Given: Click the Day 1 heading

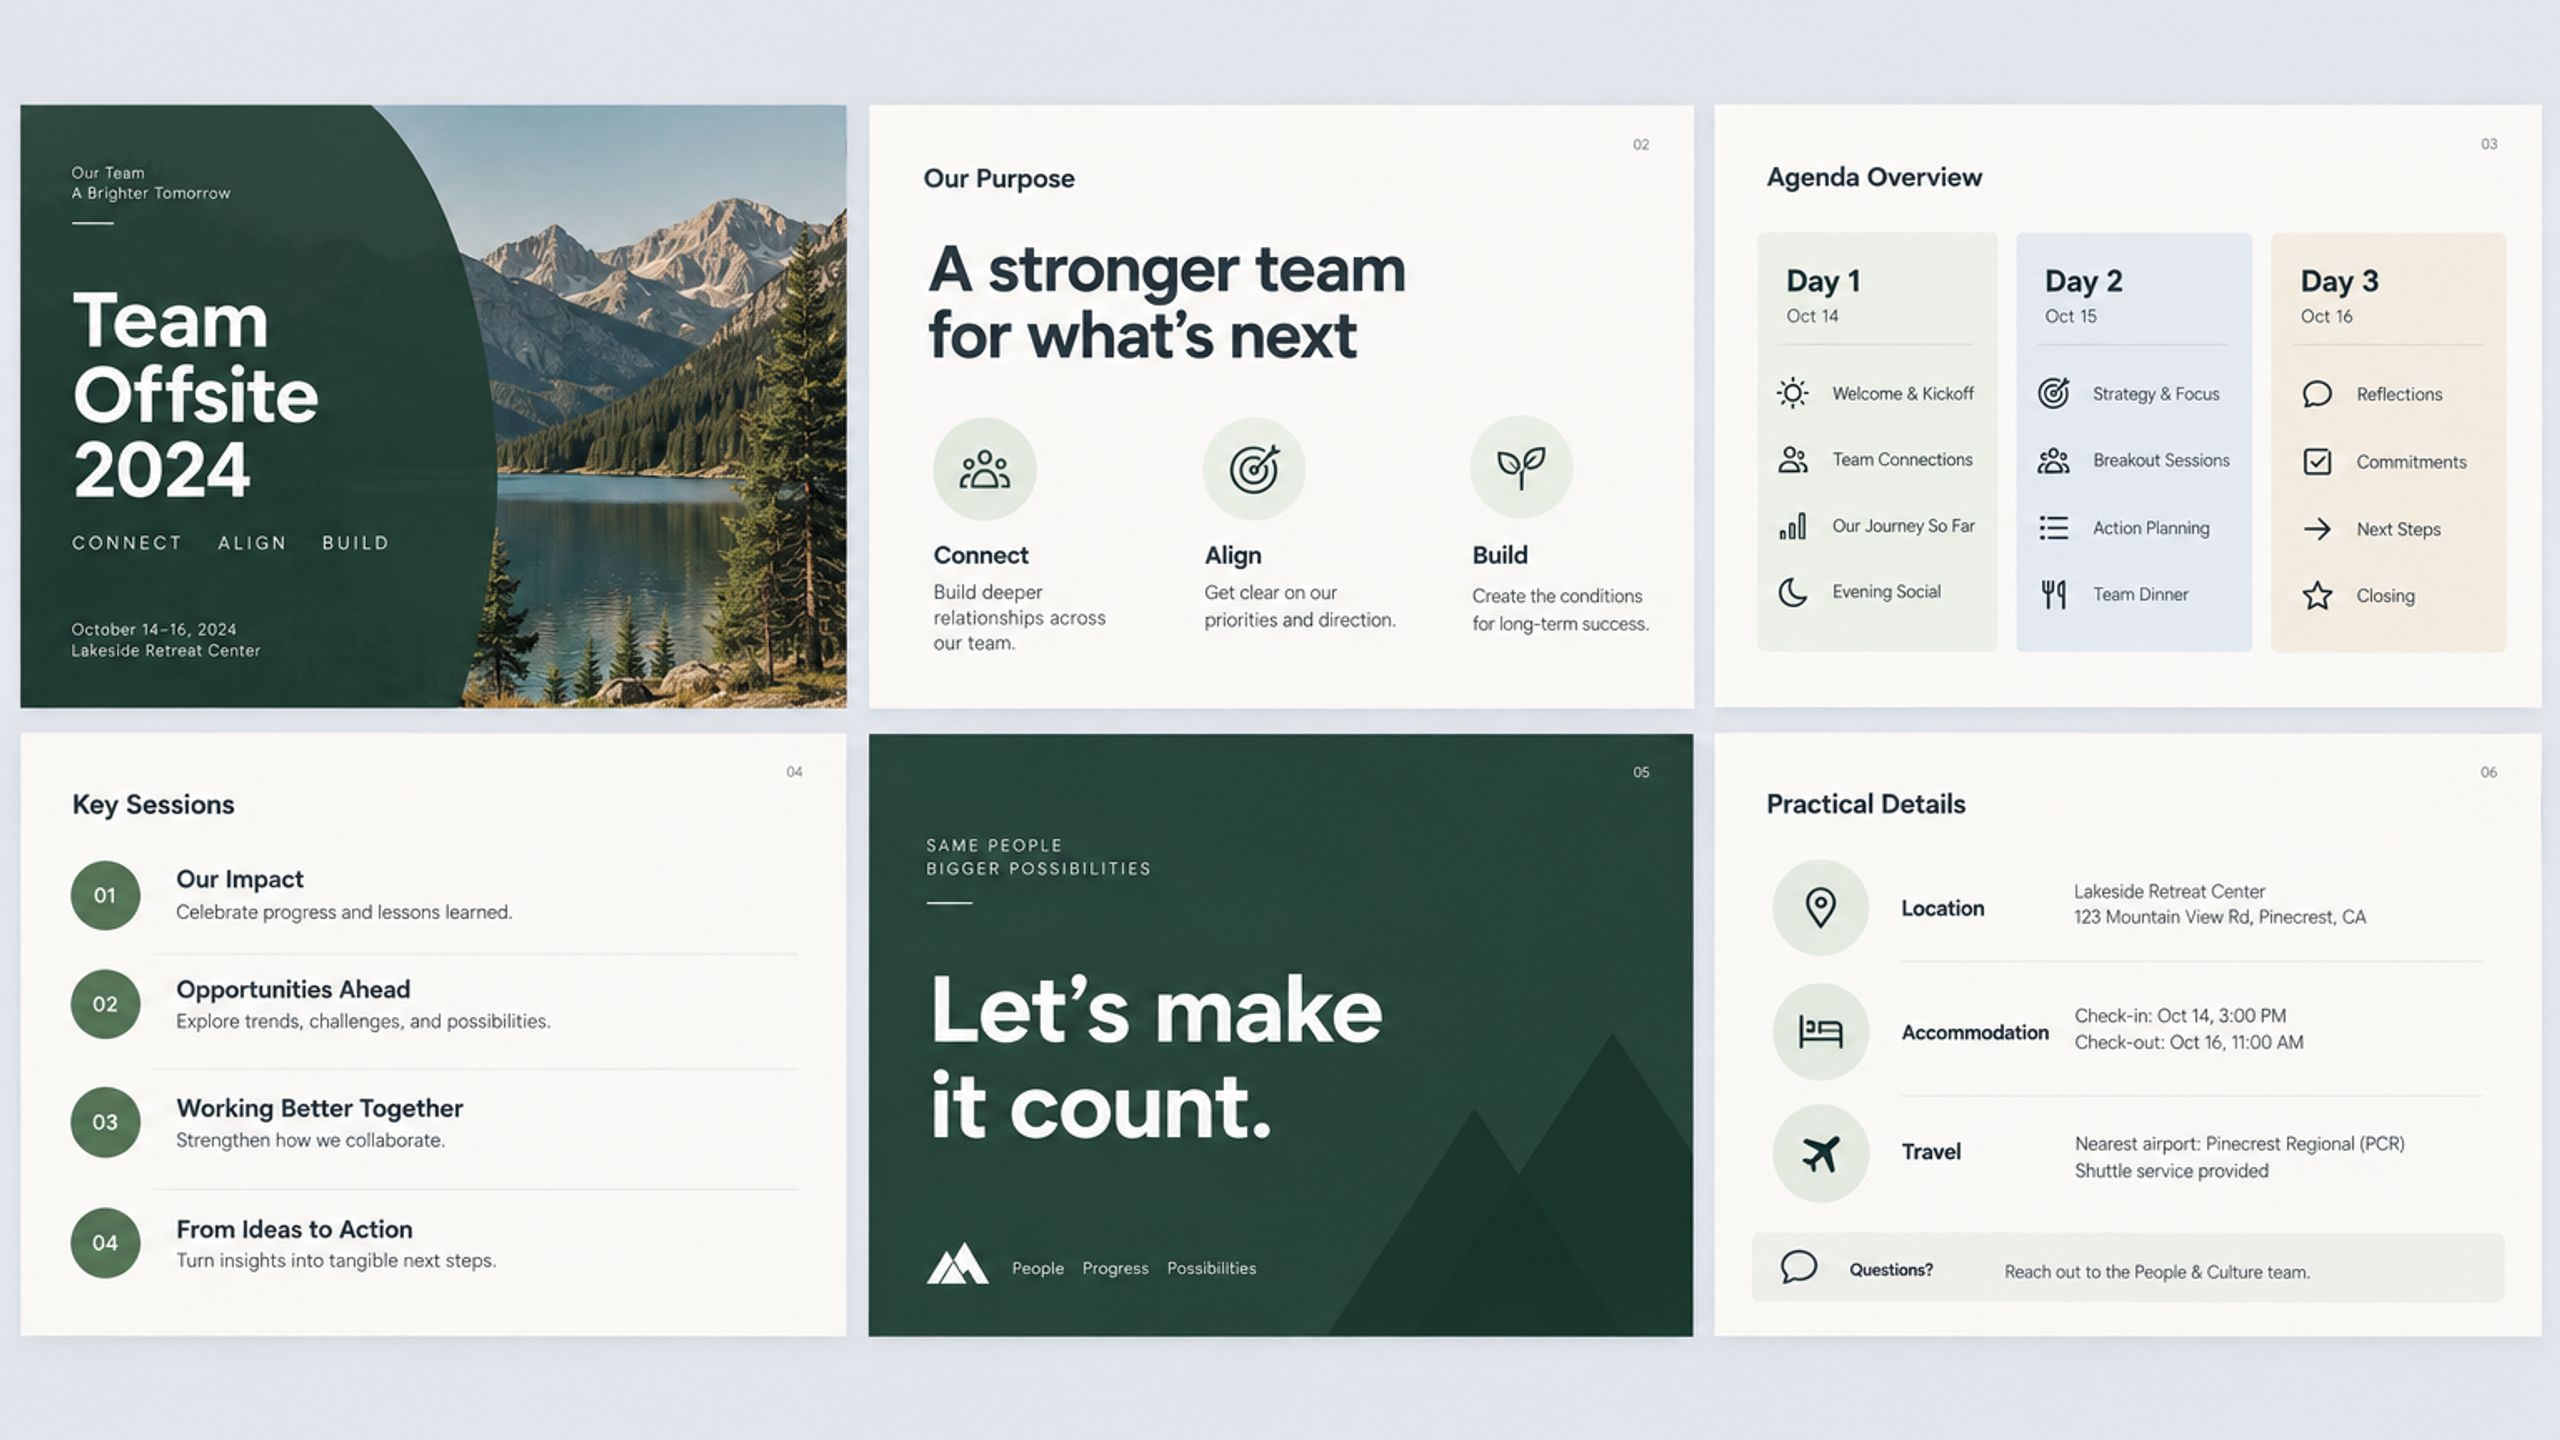Looking at the screenshot, I should tap(1823, 281).
